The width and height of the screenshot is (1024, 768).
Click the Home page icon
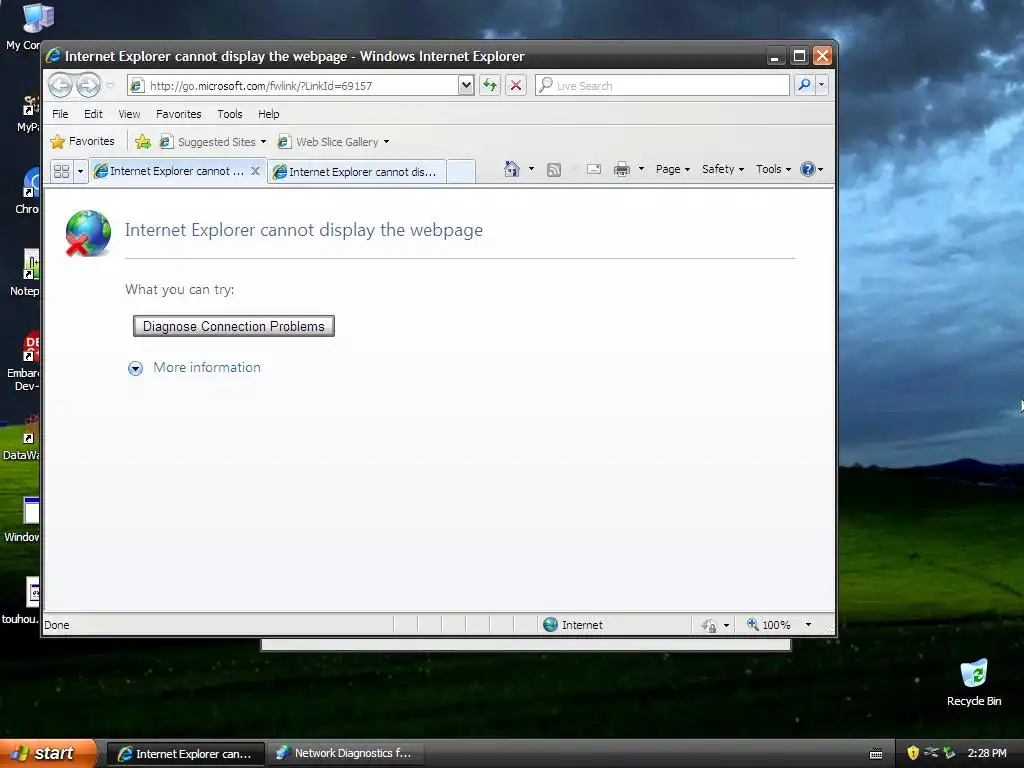point(511,169)
